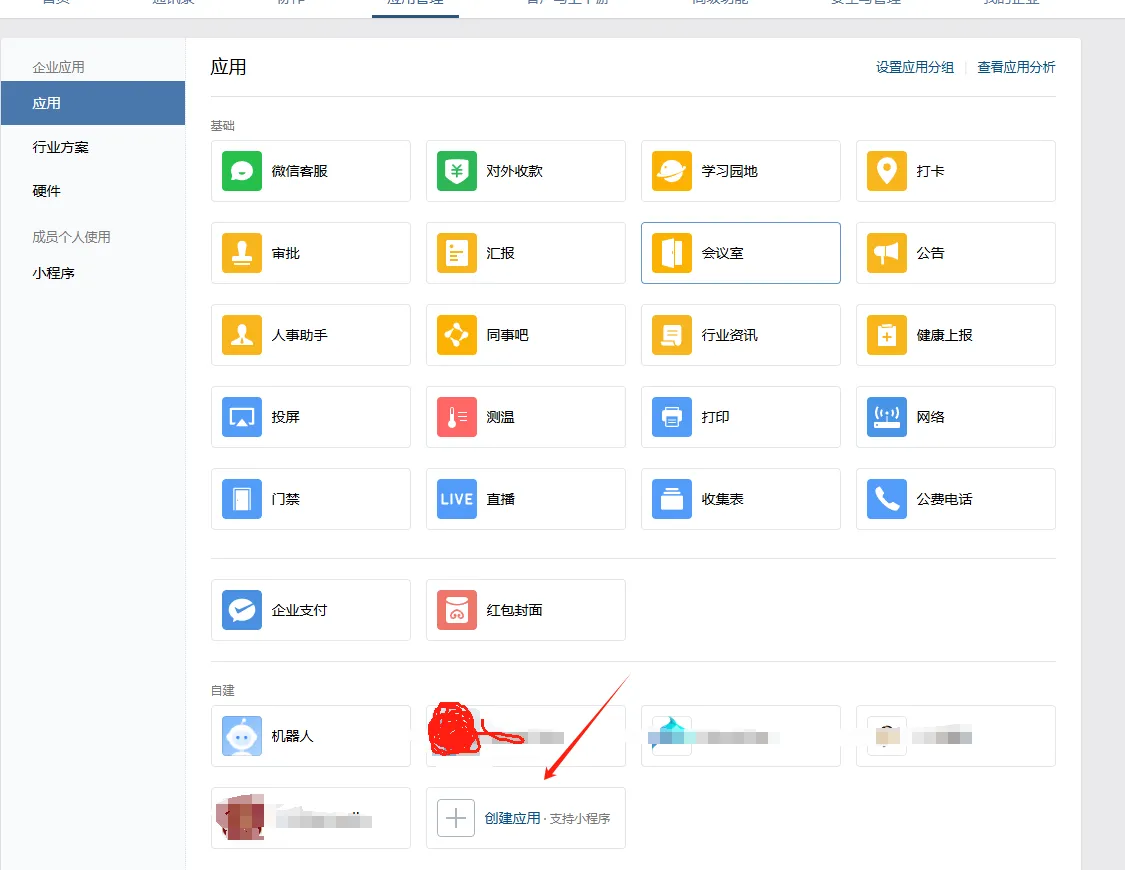This screenshot has height=870, width=1125.
Task: Open 小程序 in the sidebar
Action: [53, 273]
